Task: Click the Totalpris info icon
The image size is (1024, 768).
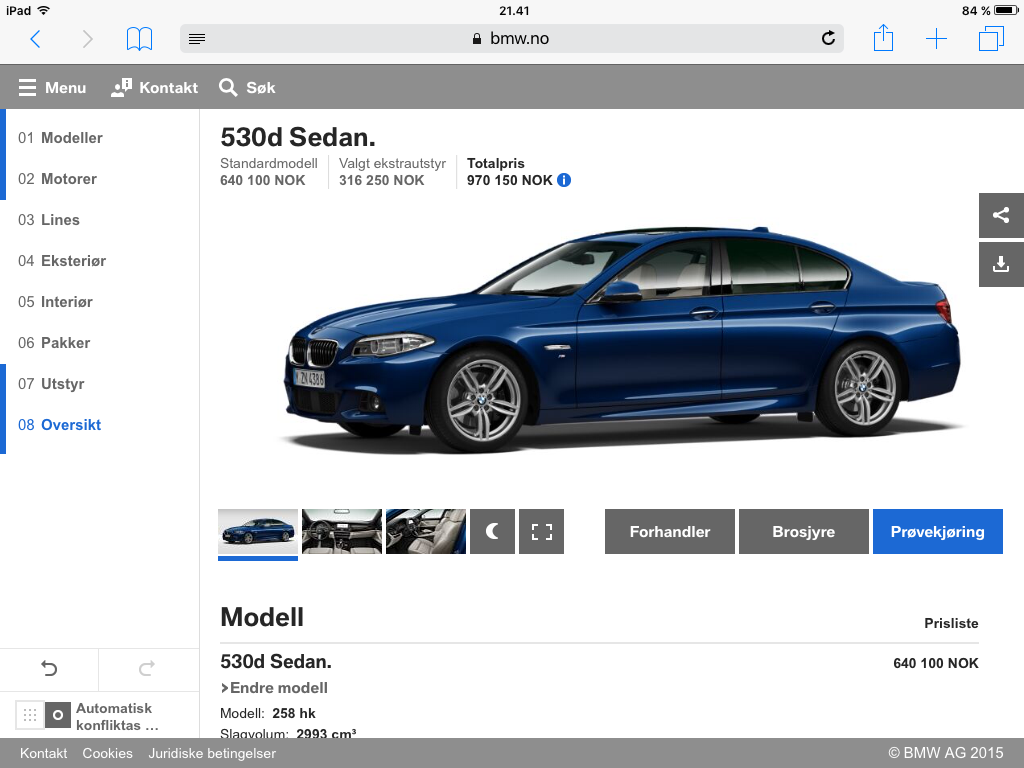Action: 564,180
